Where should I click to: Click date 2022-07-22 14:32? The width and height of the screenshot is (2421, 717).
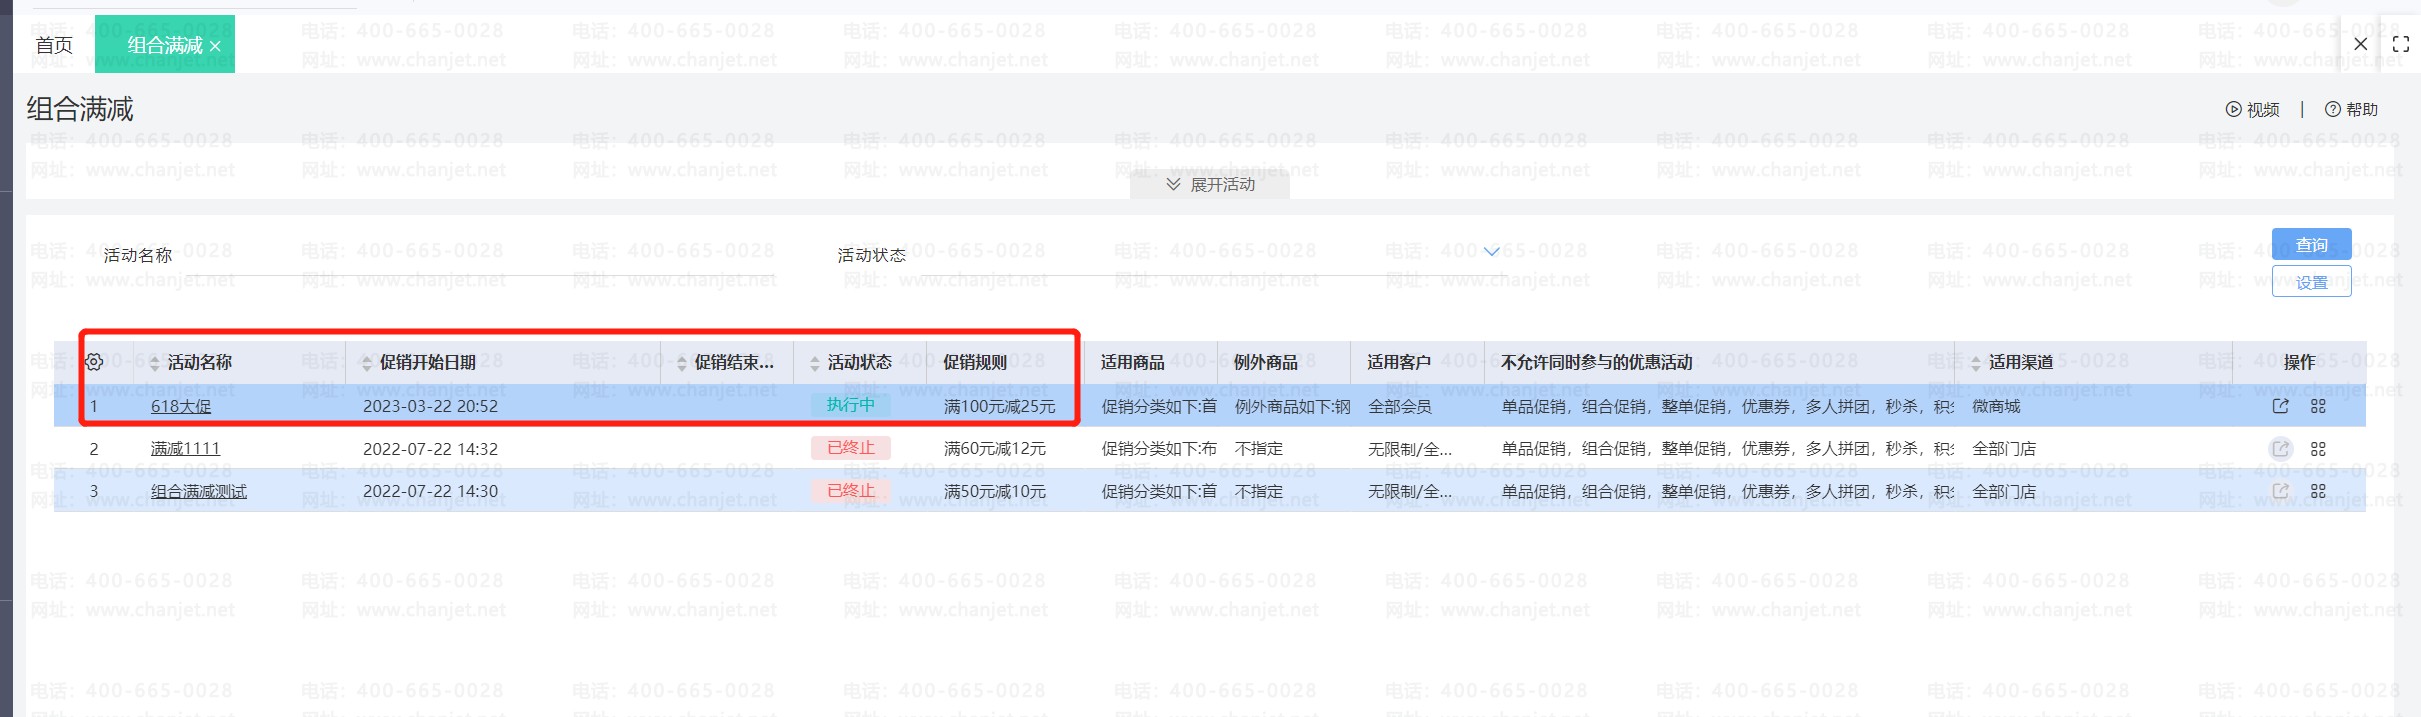430,449
